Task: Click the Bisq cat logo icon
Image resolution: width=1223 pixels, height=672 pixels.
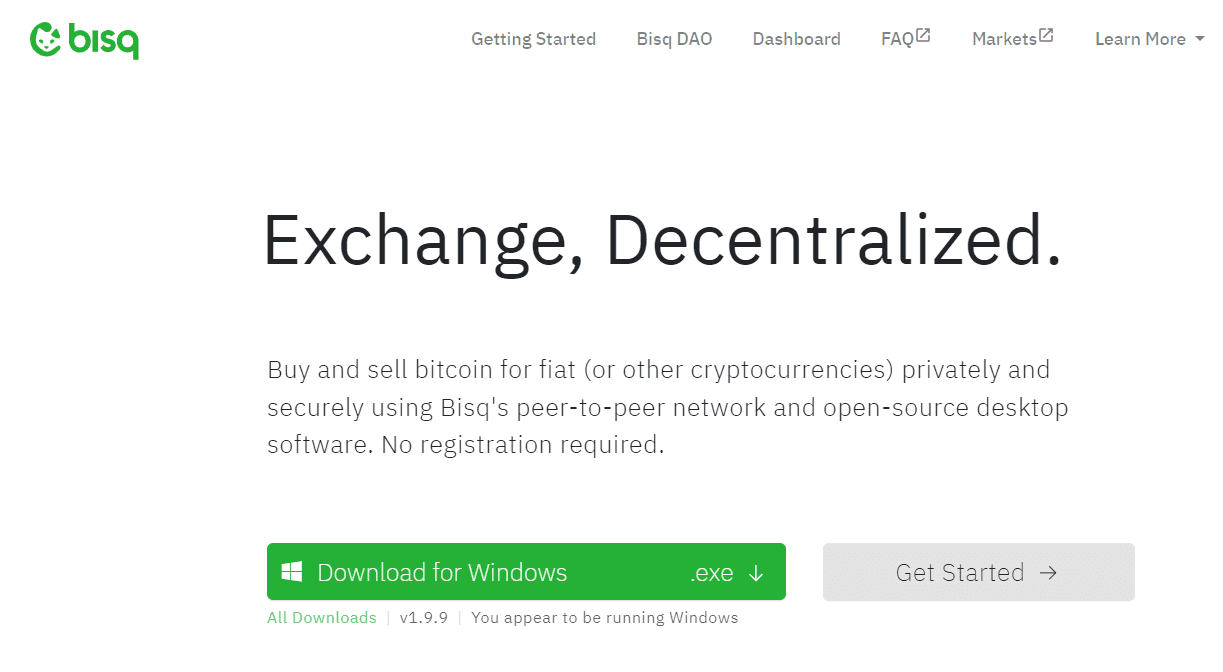Action: (x=46, y=39)
